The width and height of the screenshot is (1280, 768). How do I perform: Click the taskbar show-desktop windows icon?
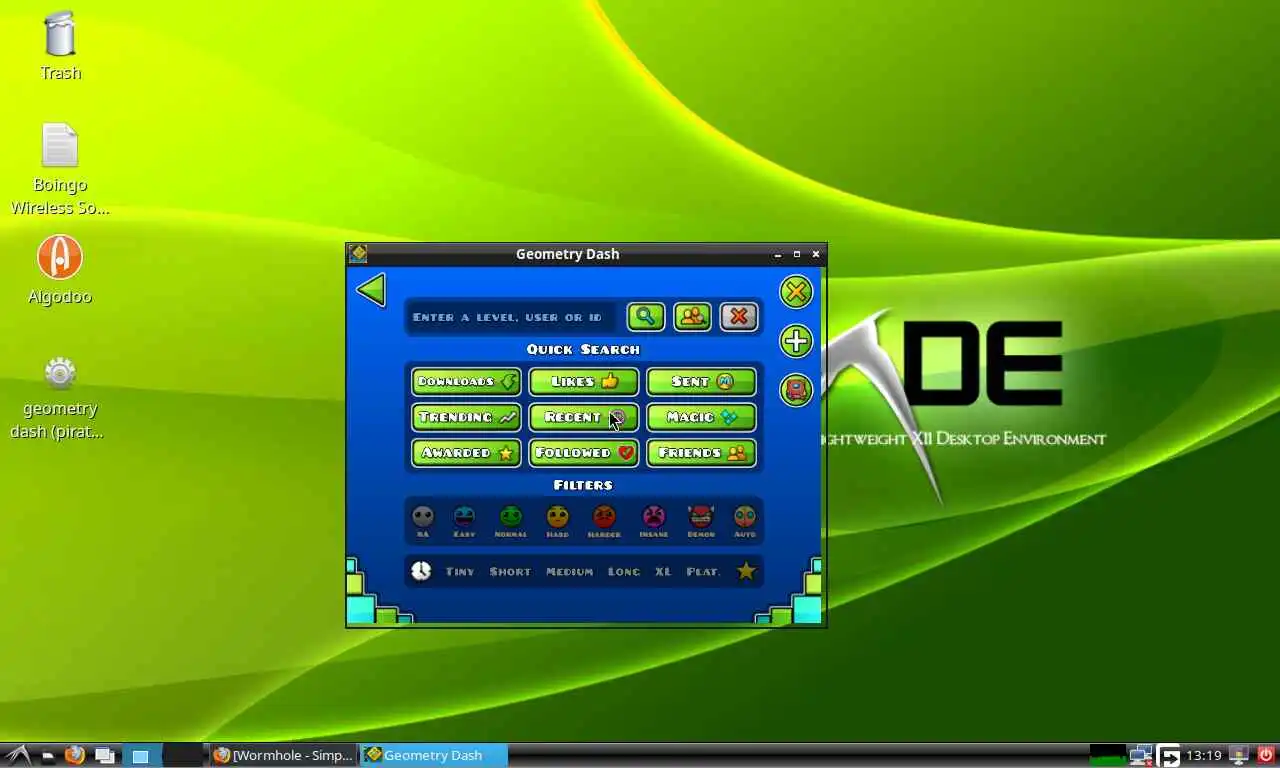coord(104,755)
